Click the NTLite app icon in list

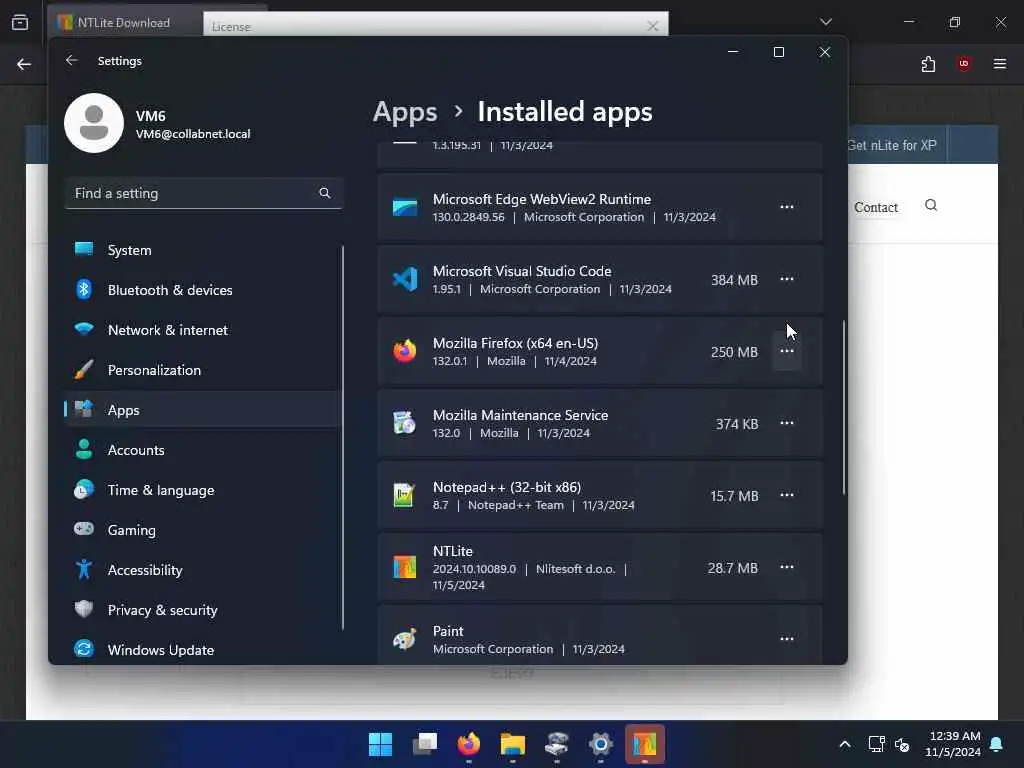point(405,567)
